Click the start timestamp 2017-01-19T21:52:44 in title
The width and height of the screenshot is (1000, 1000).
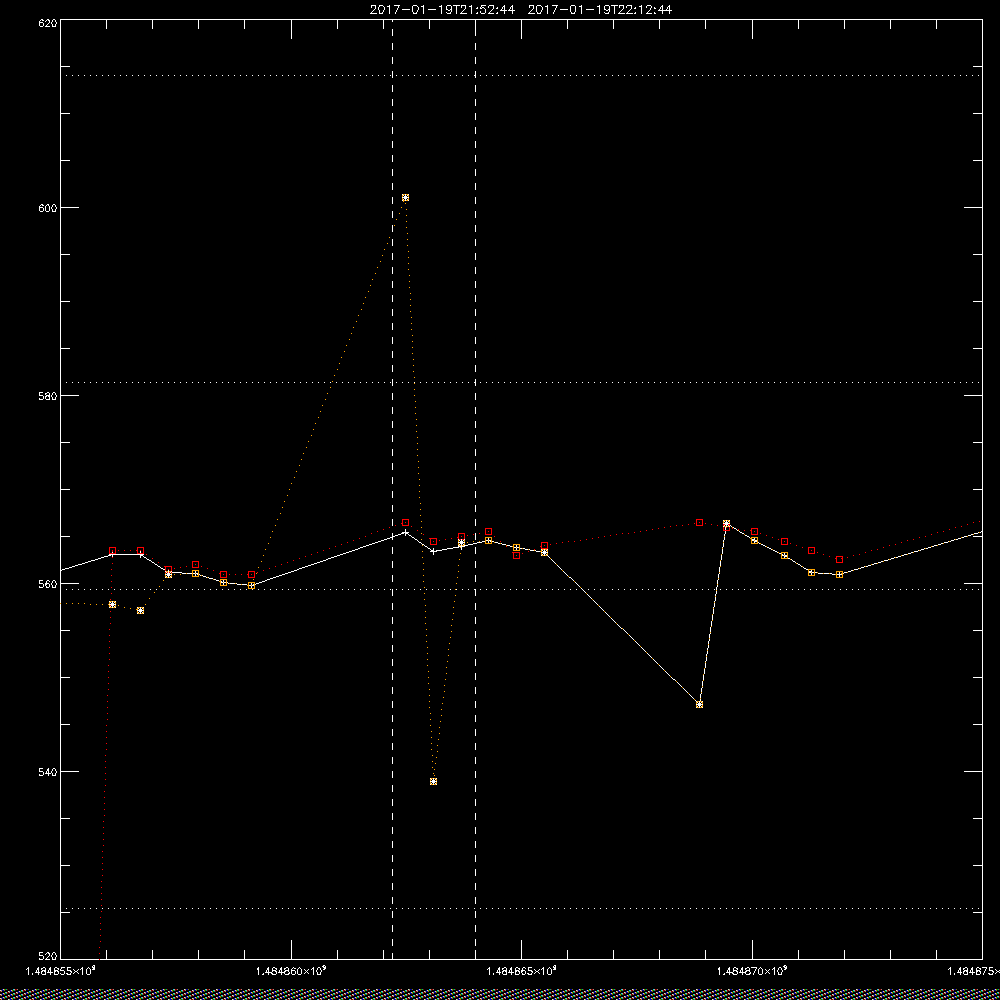442,10
